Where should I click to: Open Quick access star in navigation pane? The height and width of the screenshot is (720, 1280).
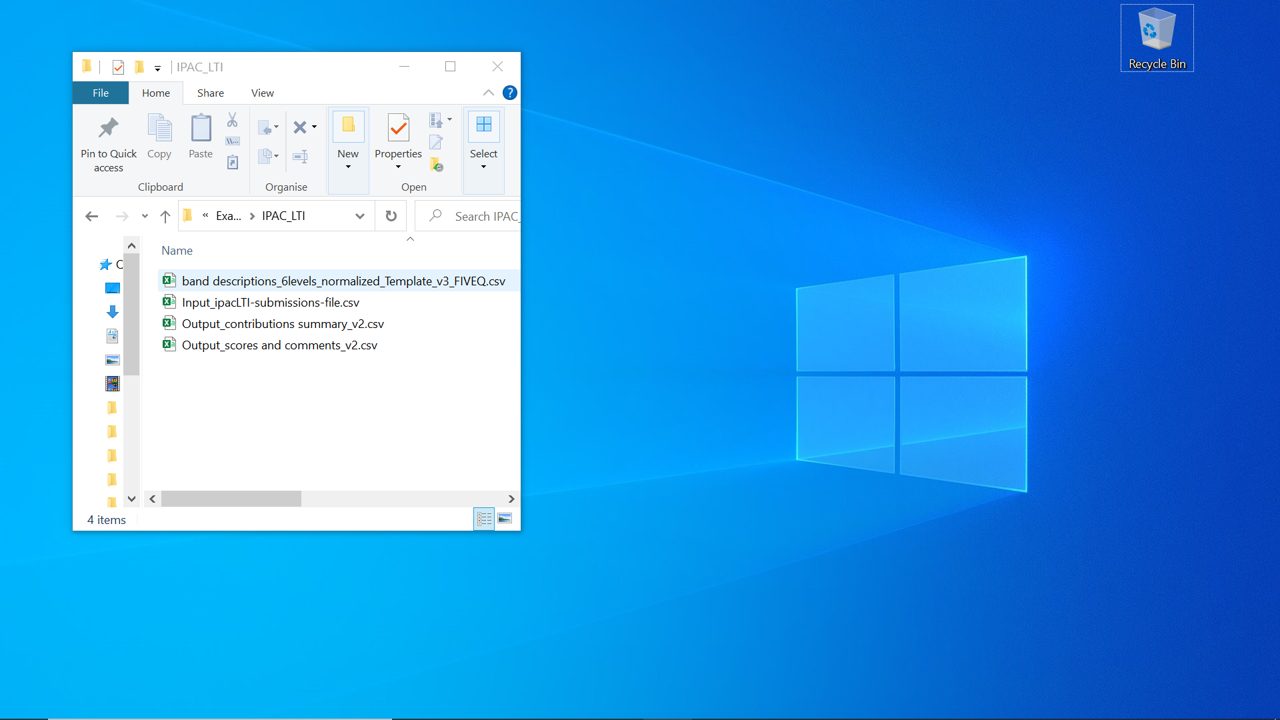tap(105, 265)
